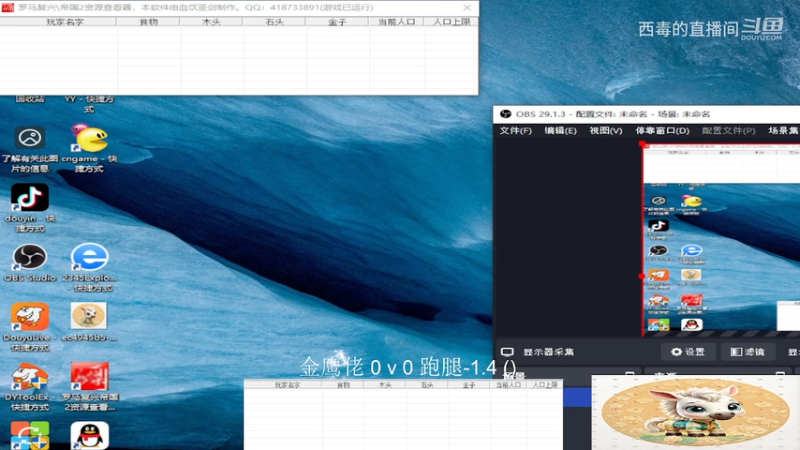Launch the DYToolEx desktop shortcut
Viewport: 800px width, 450px height.
pos(30,386)
